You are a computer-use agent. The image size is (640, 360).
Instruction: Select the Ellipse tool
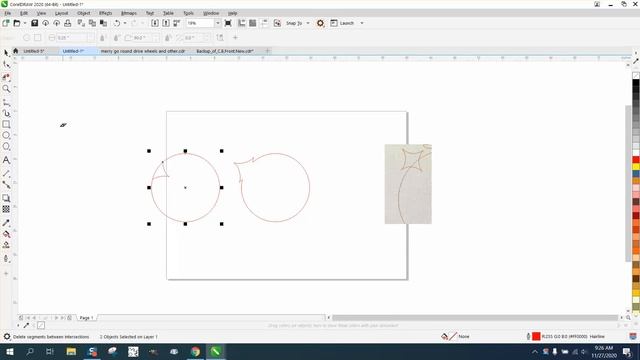pyautogui.click(x=6, y=135)
